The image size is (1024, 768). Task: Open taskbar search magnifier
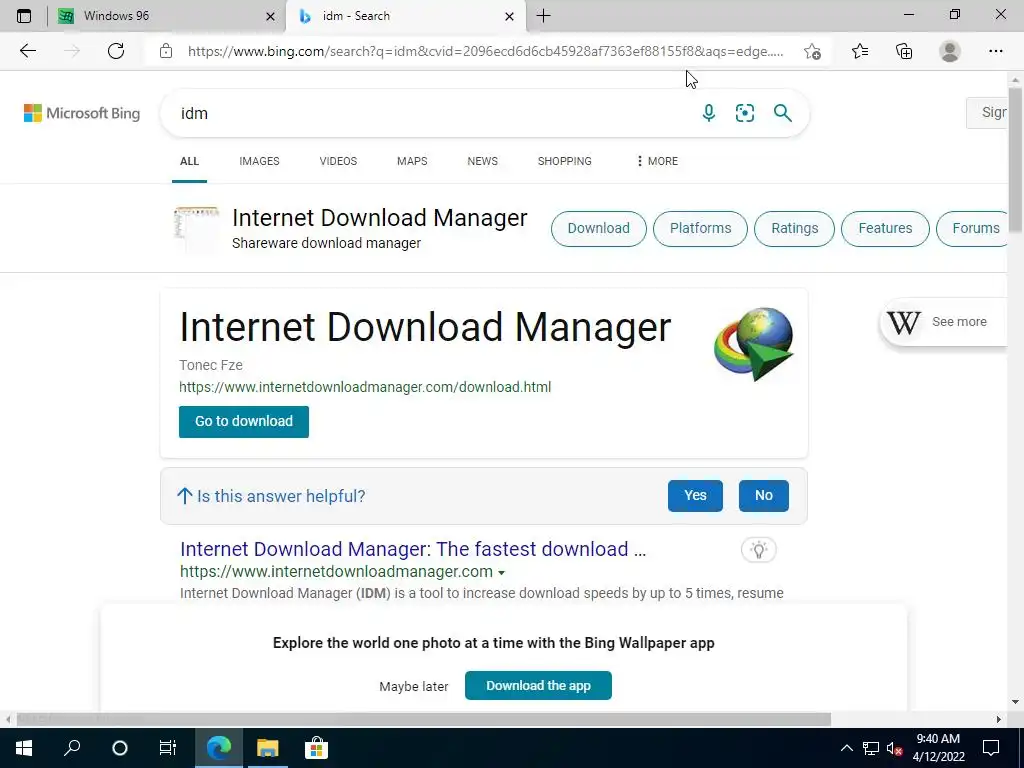click(x=72, y=748)
